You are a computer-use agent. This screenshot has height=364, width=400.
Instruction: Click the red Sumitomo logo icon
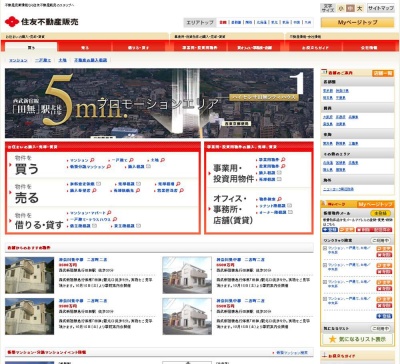click(x=12, y=22)
